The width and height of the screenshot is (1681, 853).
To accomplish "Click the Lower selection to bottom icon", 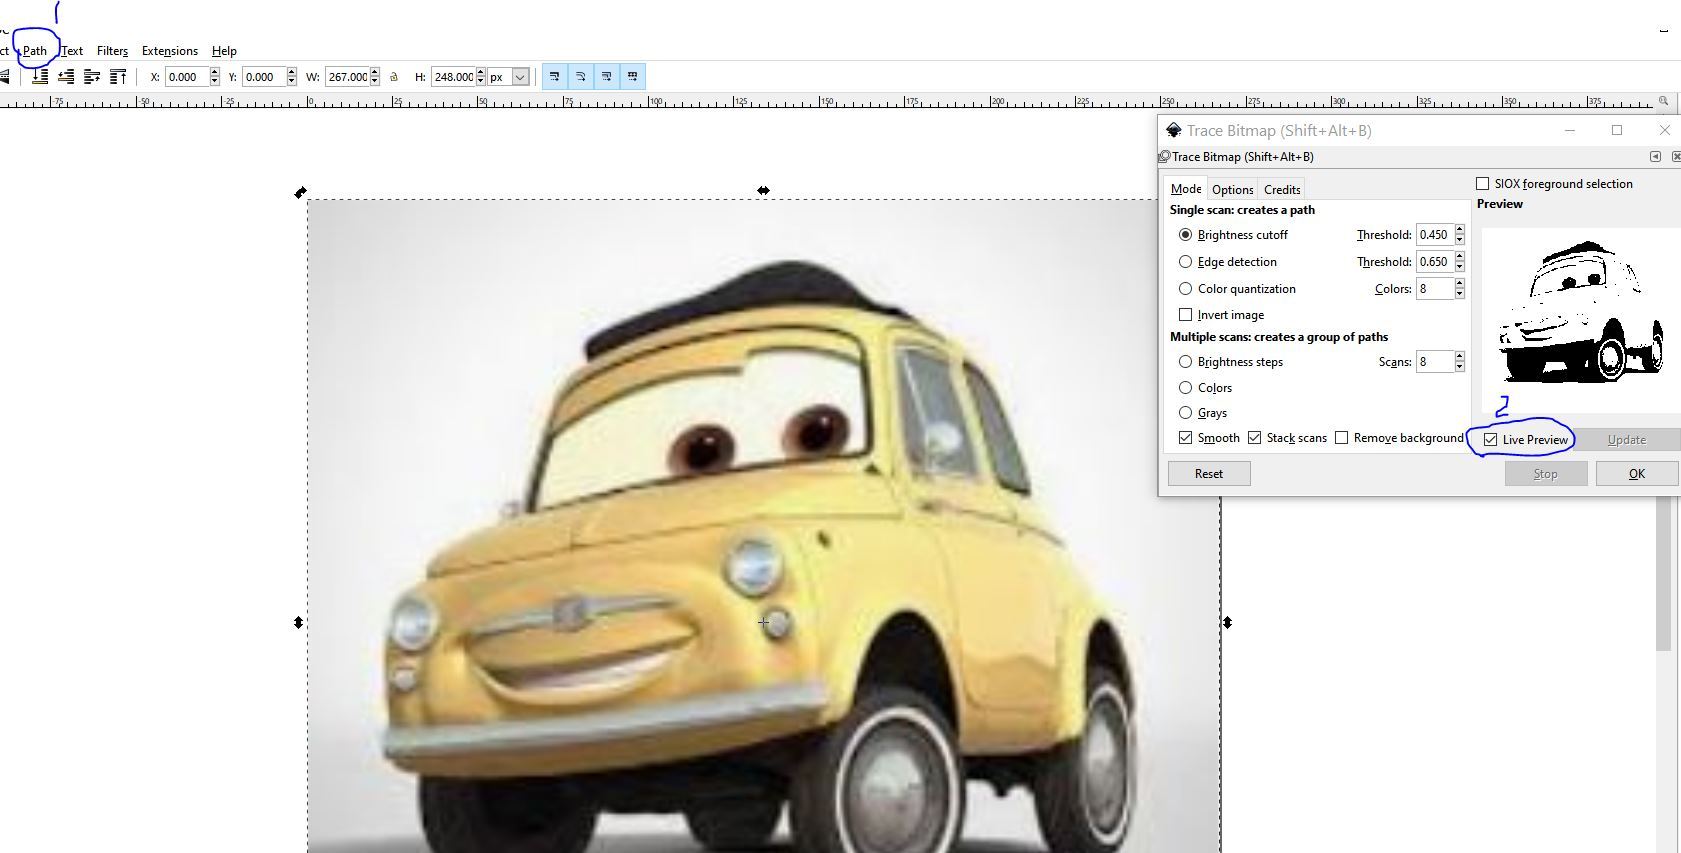I will (x=40, y=76).
